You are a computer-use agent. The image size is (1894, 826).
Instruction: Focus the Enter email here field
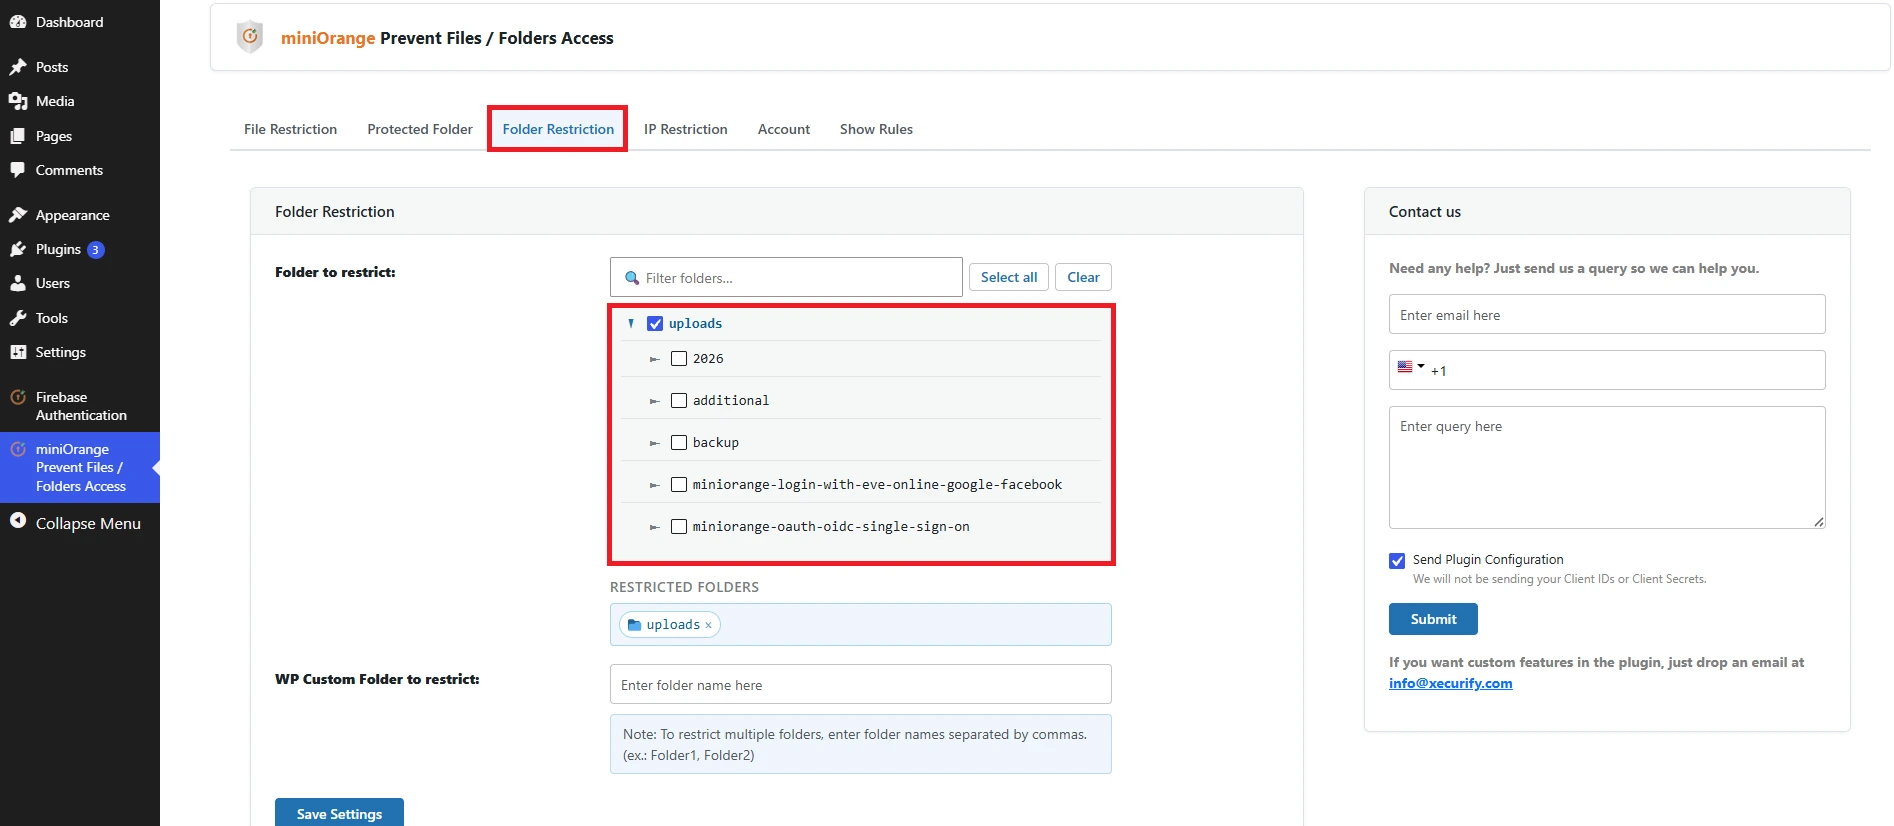pyautogui.click(x=1607, y=314)
